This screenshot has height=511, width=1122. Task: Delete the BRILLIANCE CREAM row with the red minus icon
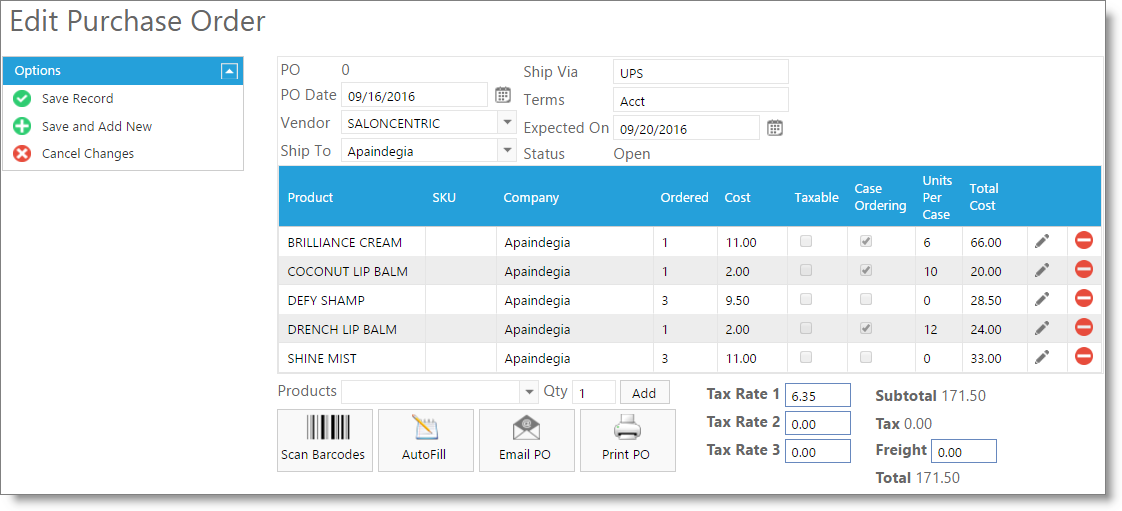(1083, 240)
